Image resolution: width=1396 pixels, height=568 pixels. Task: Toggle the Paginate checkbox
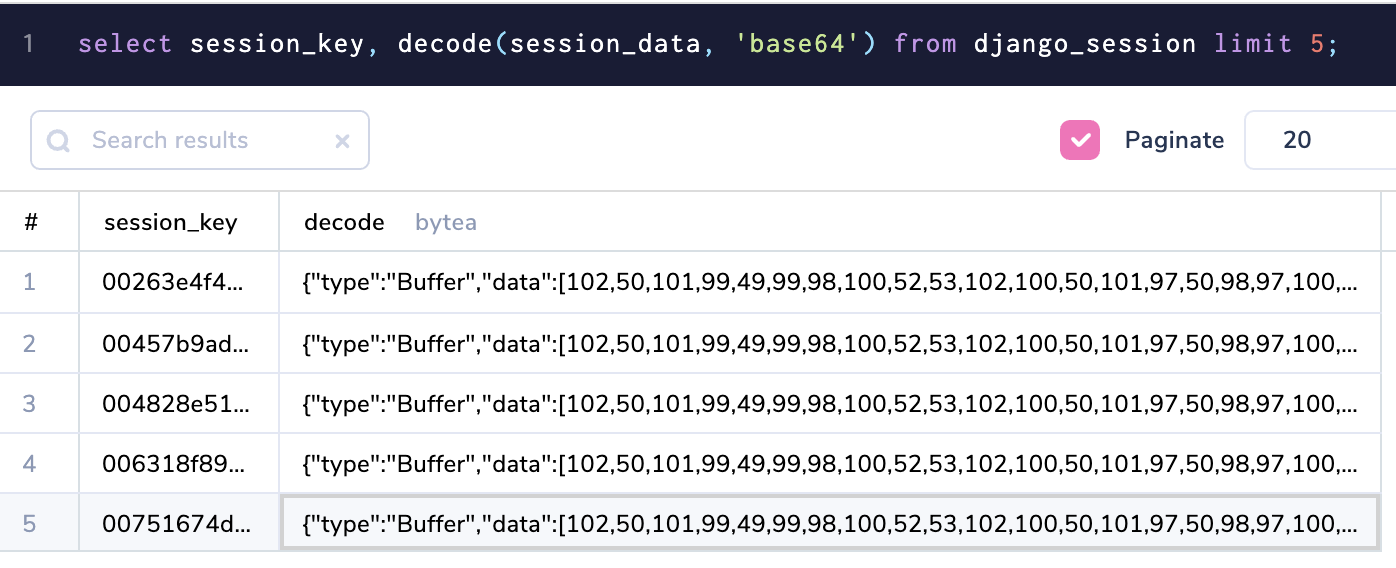pos(1080,140)
